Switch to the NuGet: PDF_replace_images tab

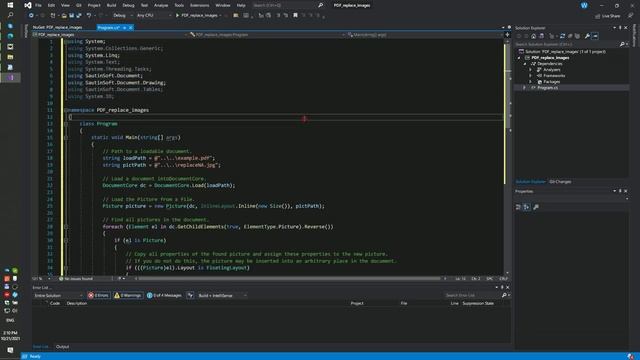pyautogui.click(x=58, y=27)
